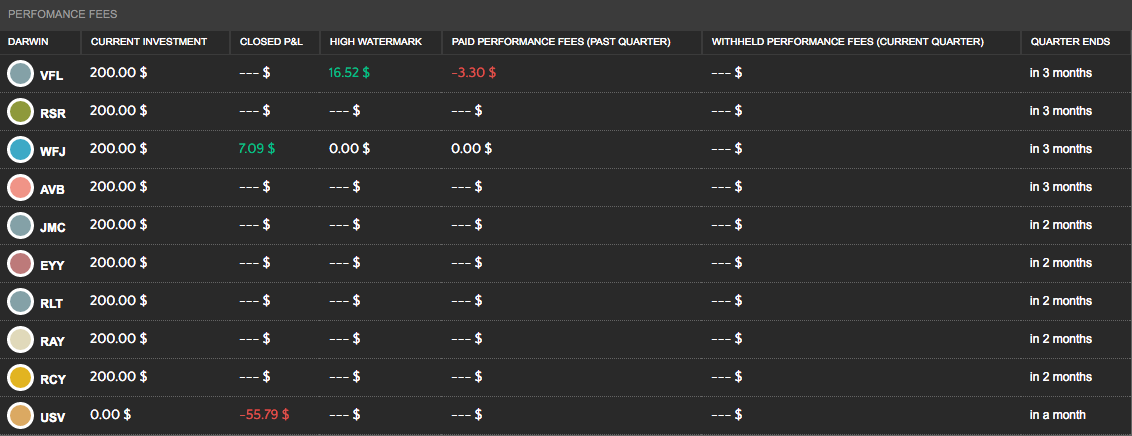Click the JMC grey circle icon

(20, 225)
